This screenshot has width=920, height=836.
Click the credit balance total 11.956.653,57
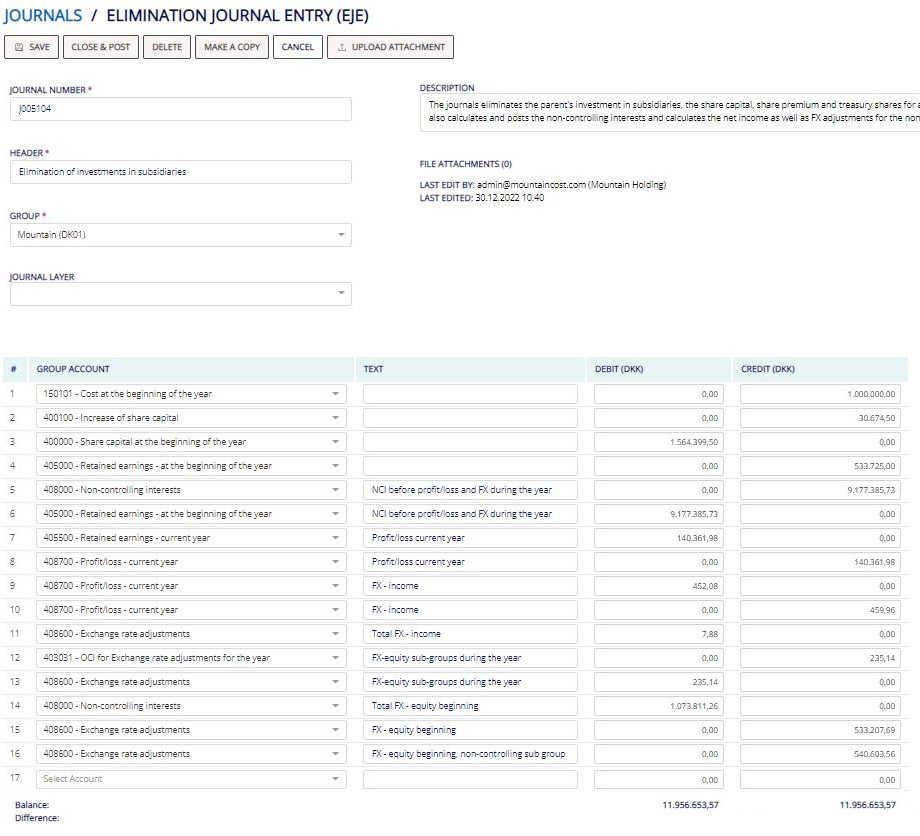pos(868,805)
